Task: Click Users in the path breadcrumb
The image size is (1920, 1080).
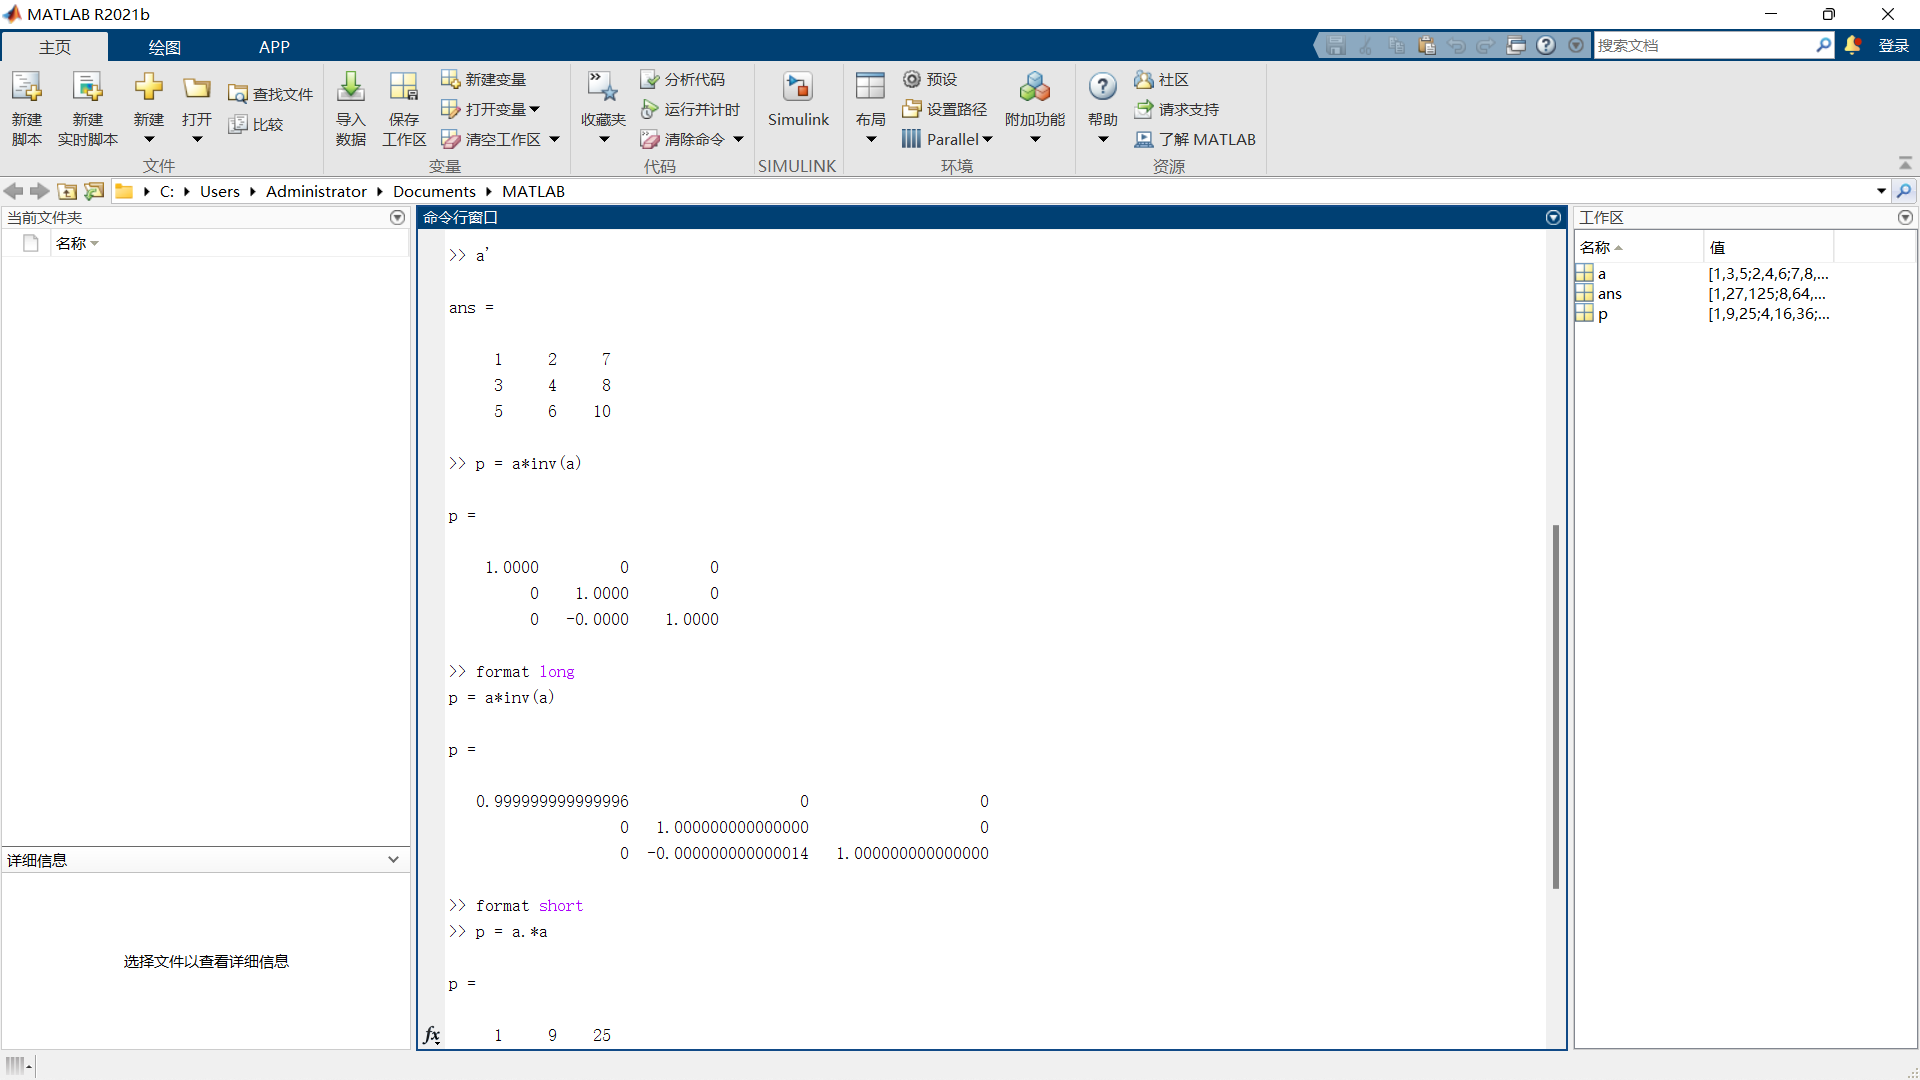Action: tap(220, 191)
